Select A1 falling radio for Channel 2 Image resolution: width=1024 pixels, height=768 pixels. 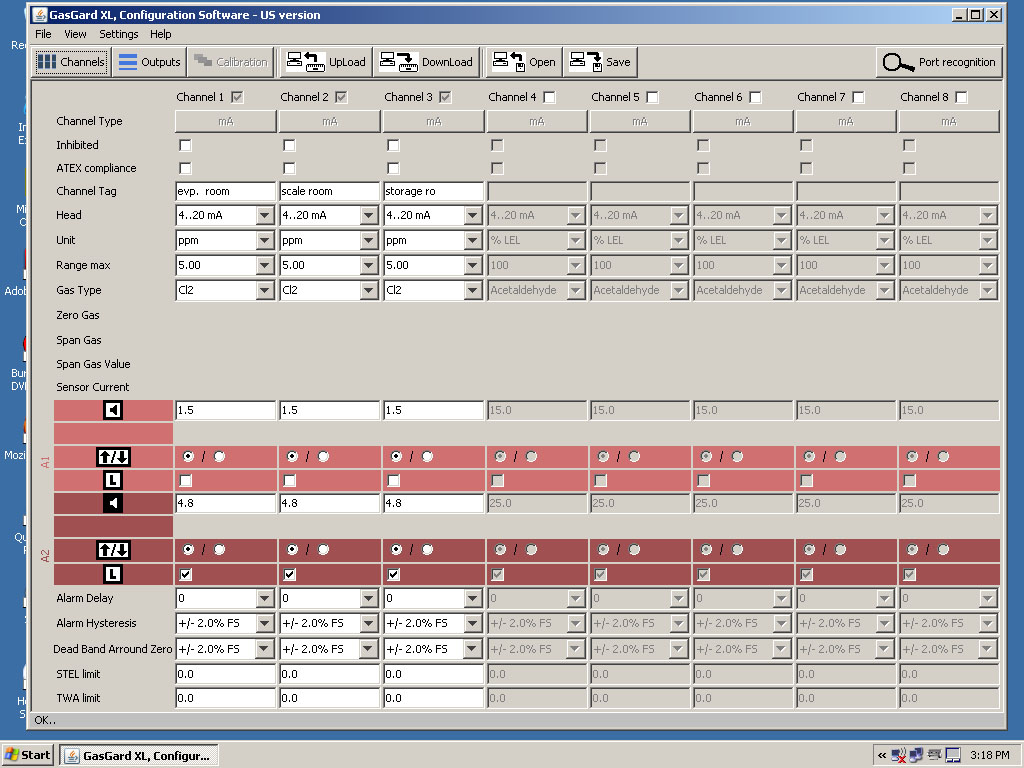tap(323, 456)
